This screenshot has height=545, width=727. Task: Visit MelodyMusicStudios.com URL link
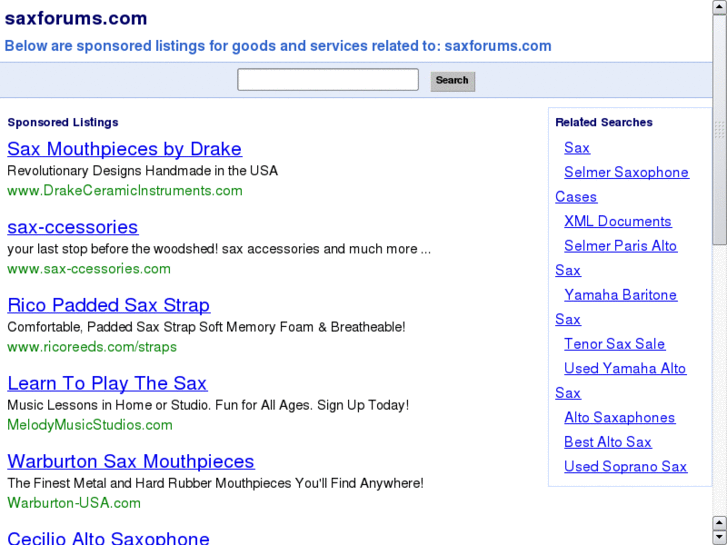[90, 425]
